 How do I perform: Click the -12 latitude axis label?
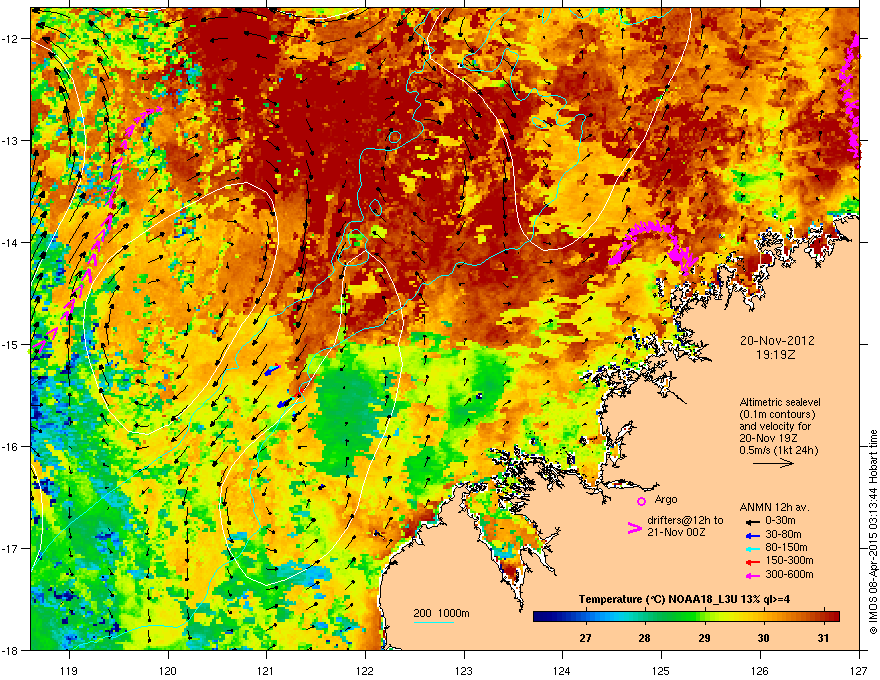click(x=10, y=39)
